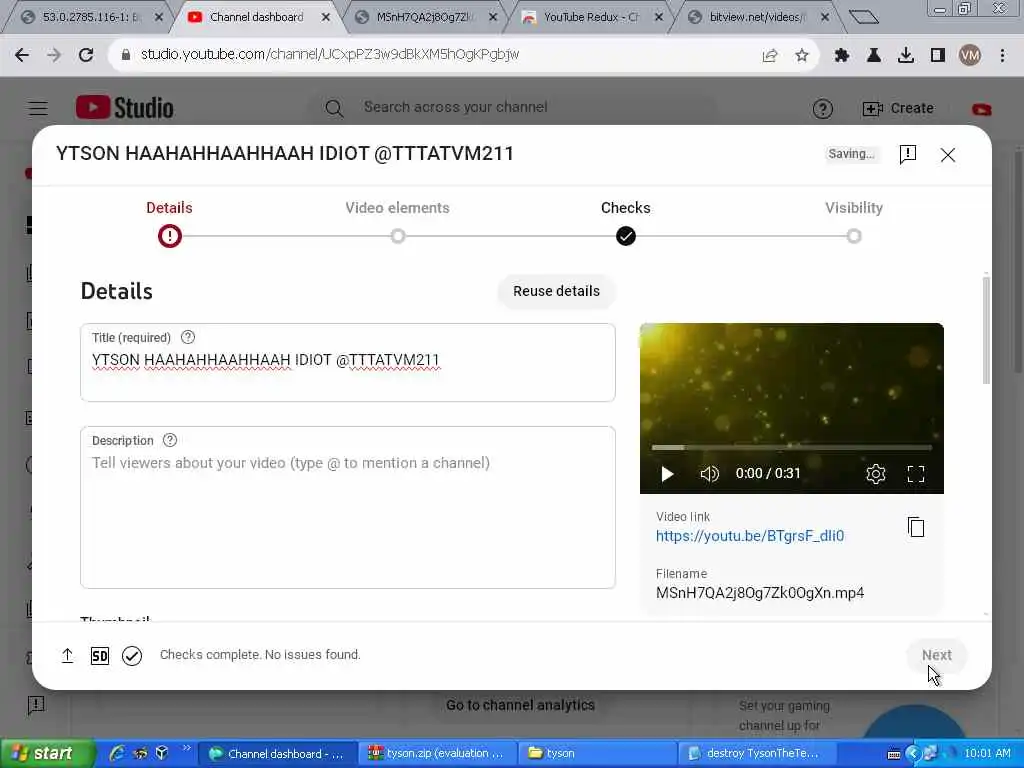Click Checks complete. No issues found text
Image resolution: width=1024 pixels, height=768 pixels.
[260, 655]
